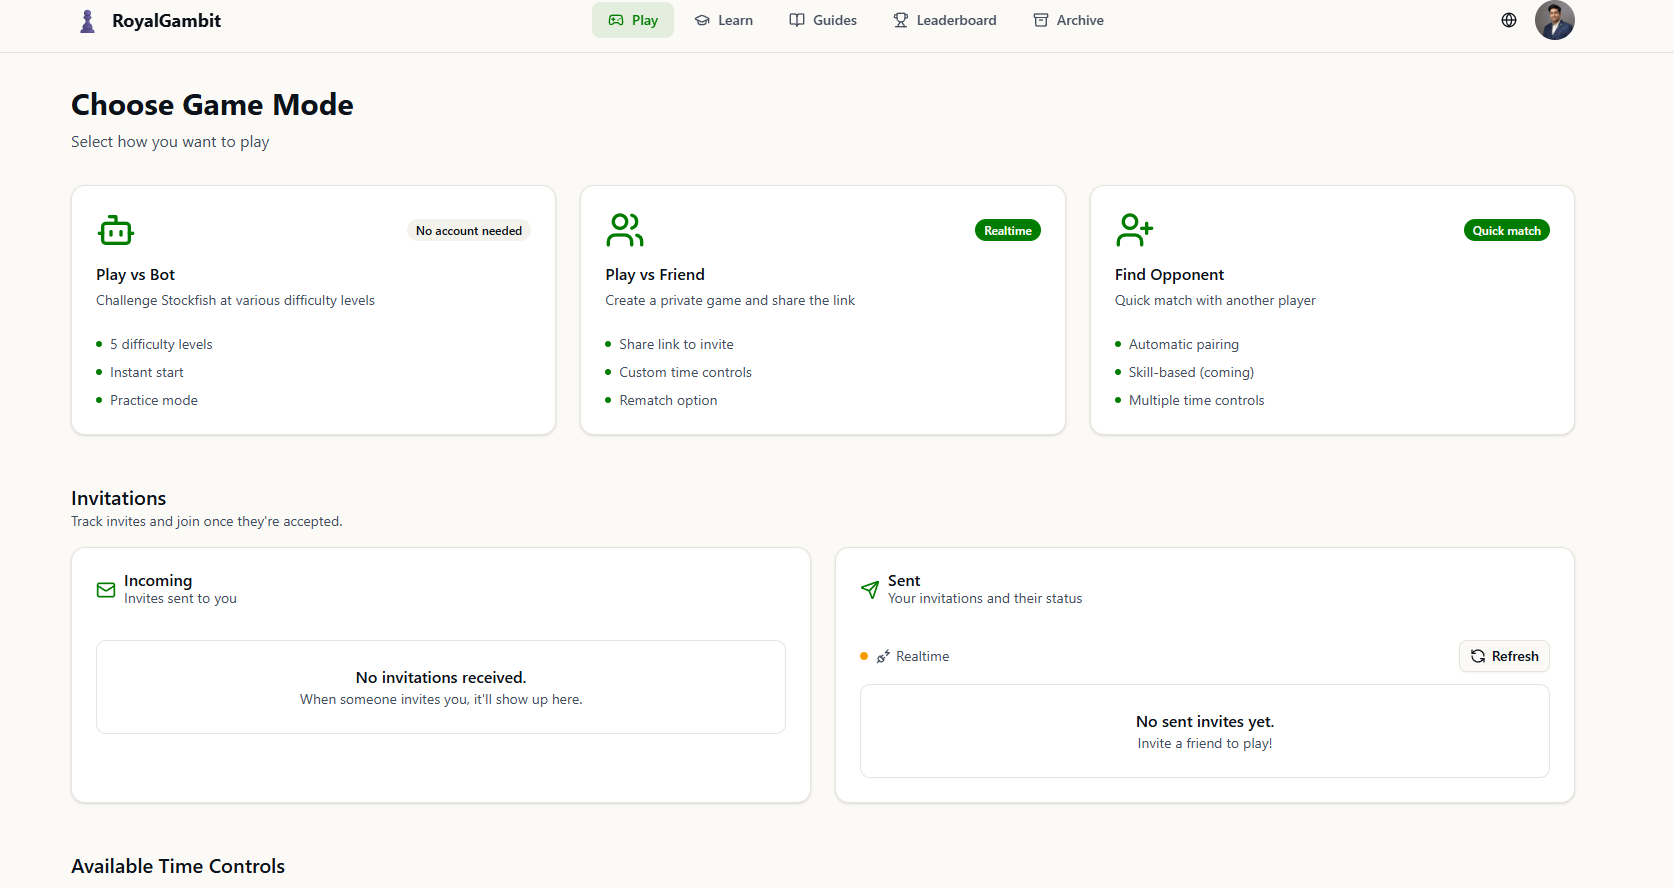Viewport: 1674px width, 888px height.
Task: Click the 'Practice mode' bullet text
Action: coord(154,400)
